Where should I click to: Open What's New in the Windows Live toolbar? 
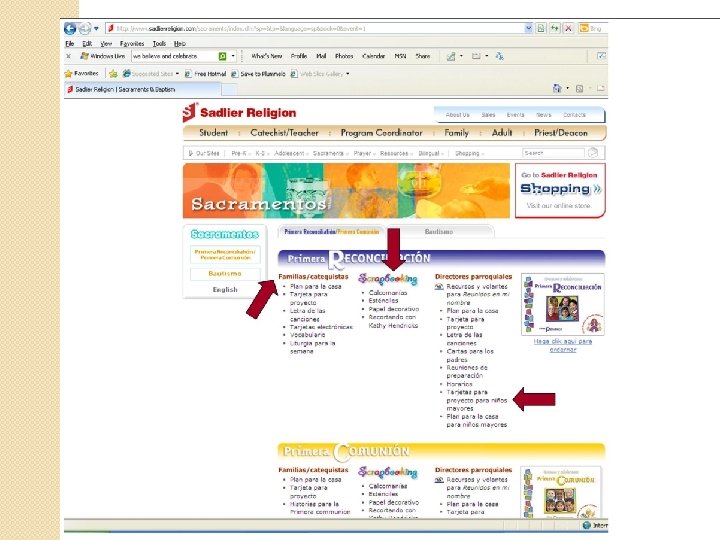pos(267,56)
